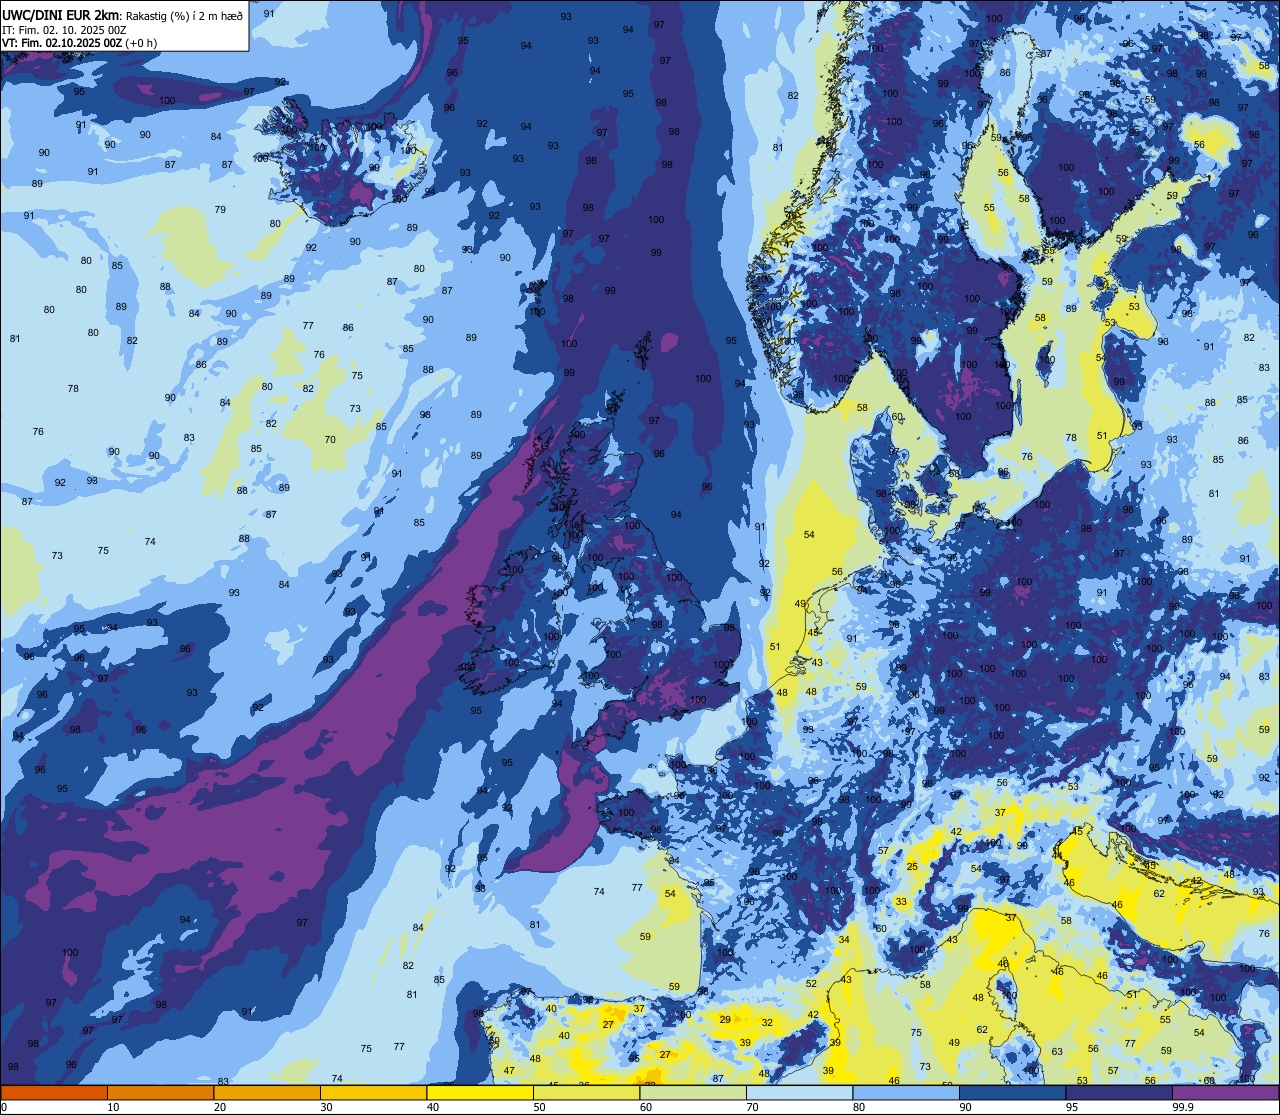Pick the bright yellow 40–50 legend swatch

coord(480,1092)
